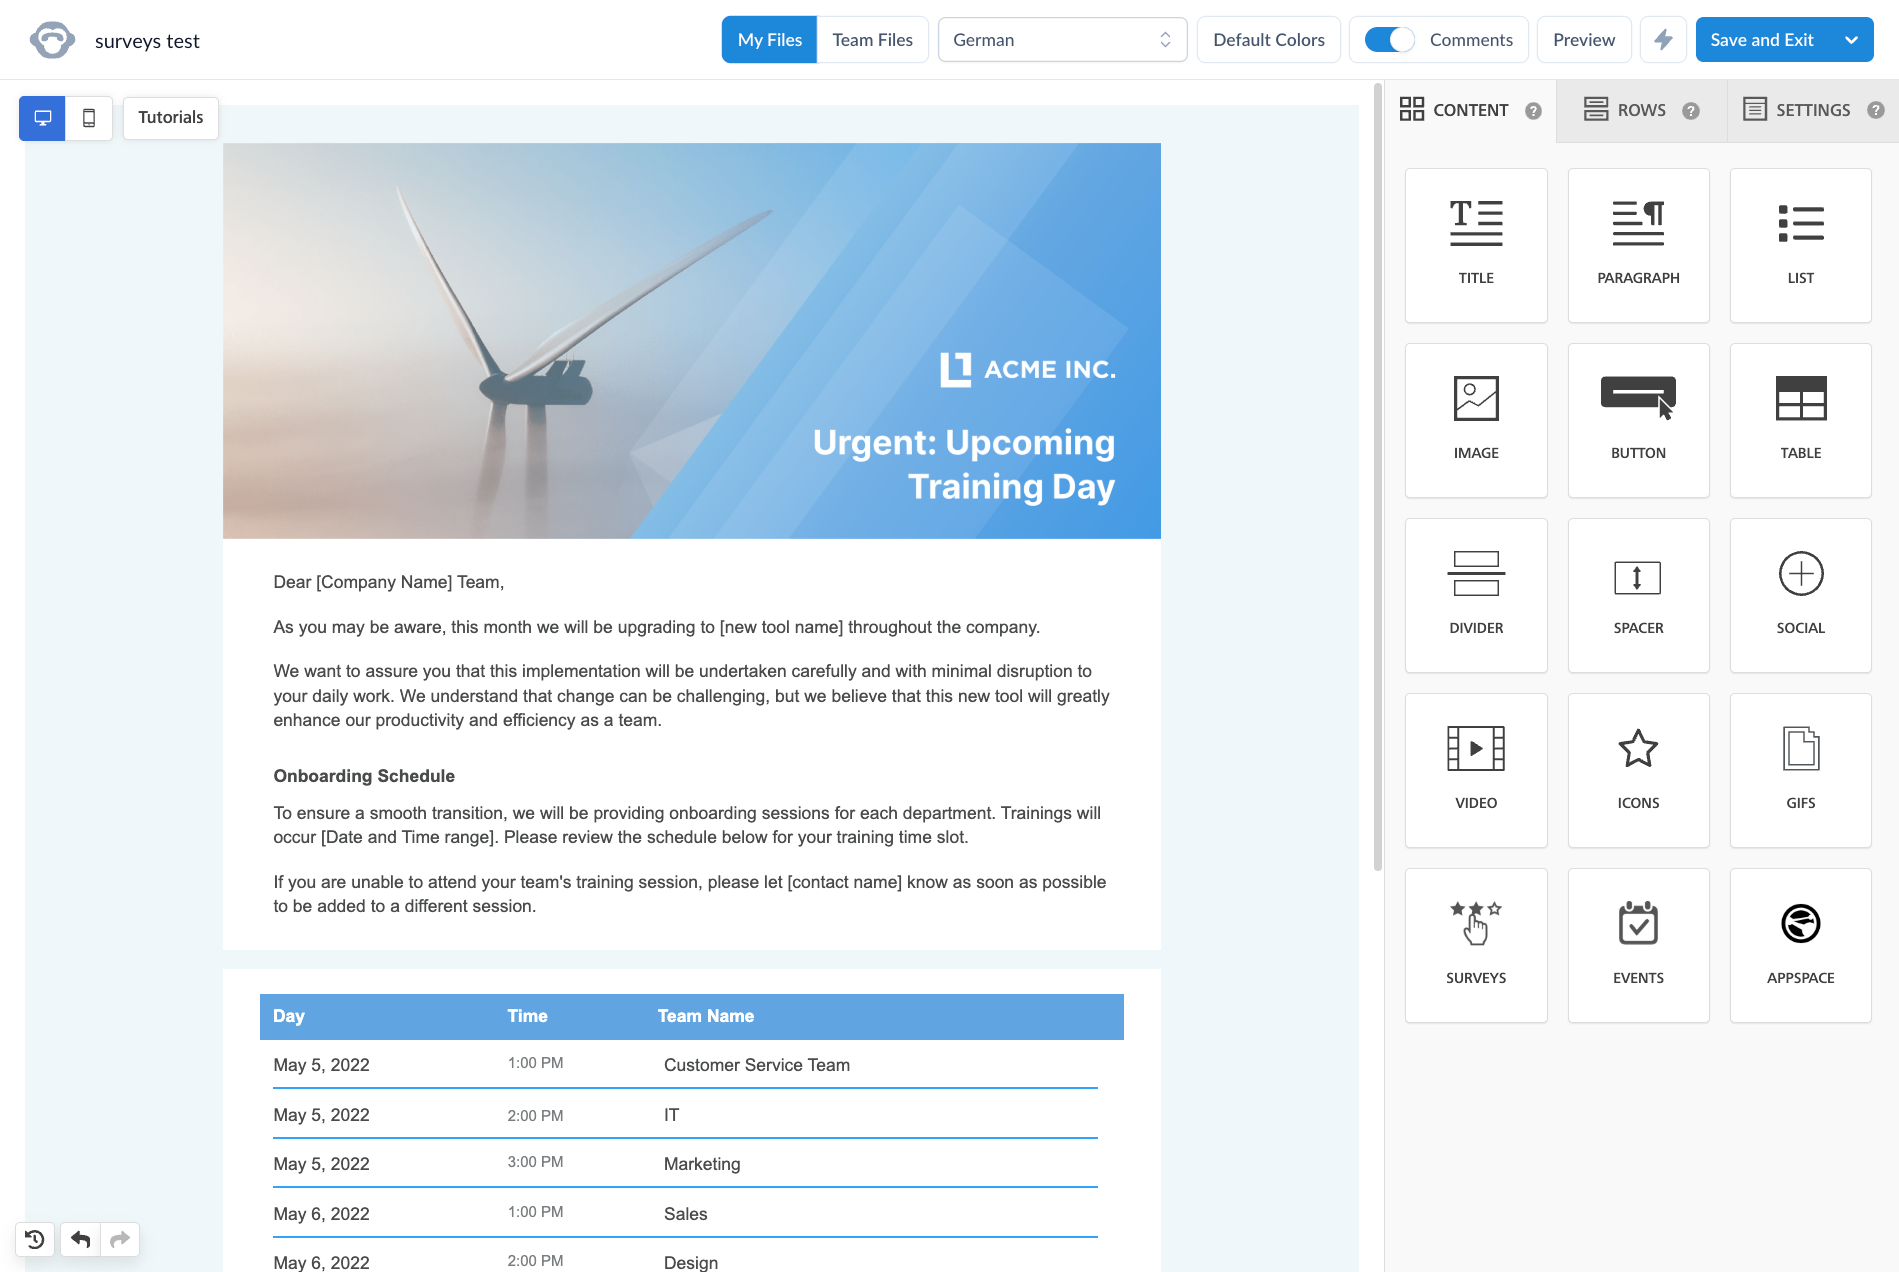Select the Team Files tab
1899x1272 pixels.
[873, 40]
